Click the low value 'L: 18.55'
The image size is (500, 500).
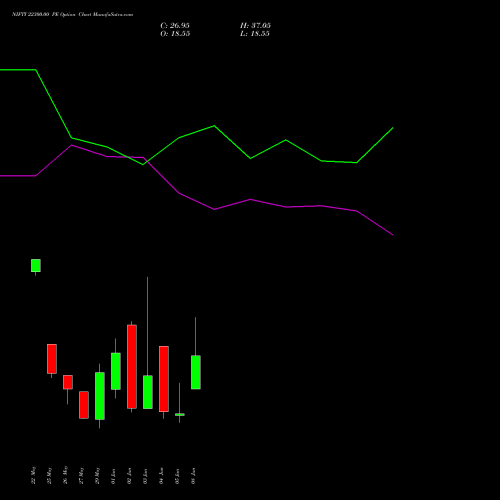(255, 34)
